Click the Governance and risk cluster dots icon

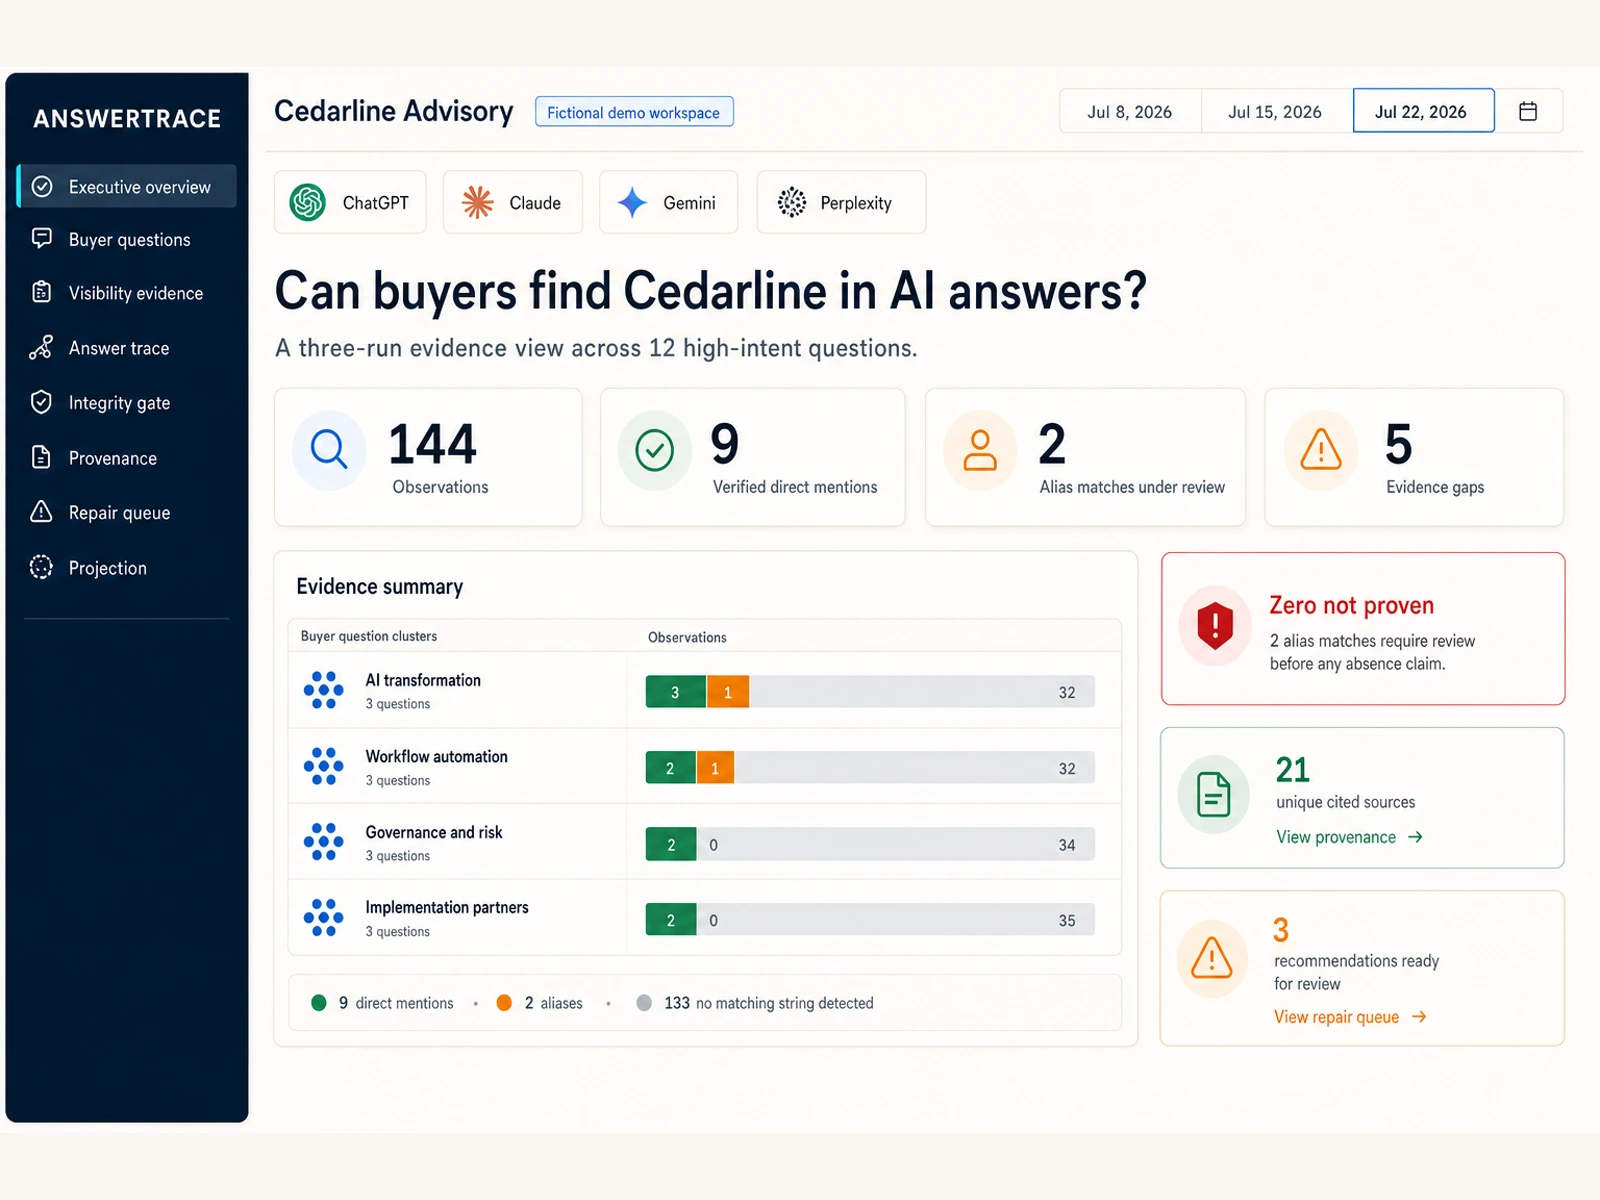pyautogui.click(x=324, y=842)
